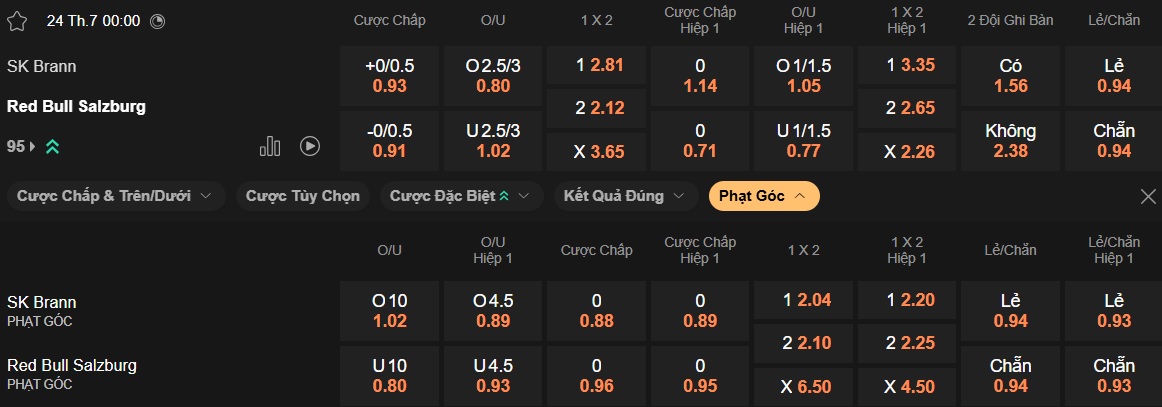The height and width of the screenshot is (407, 1162).
Task: Bet on SK Brann +0/0.5 handicap
Action: coord(389,76)
